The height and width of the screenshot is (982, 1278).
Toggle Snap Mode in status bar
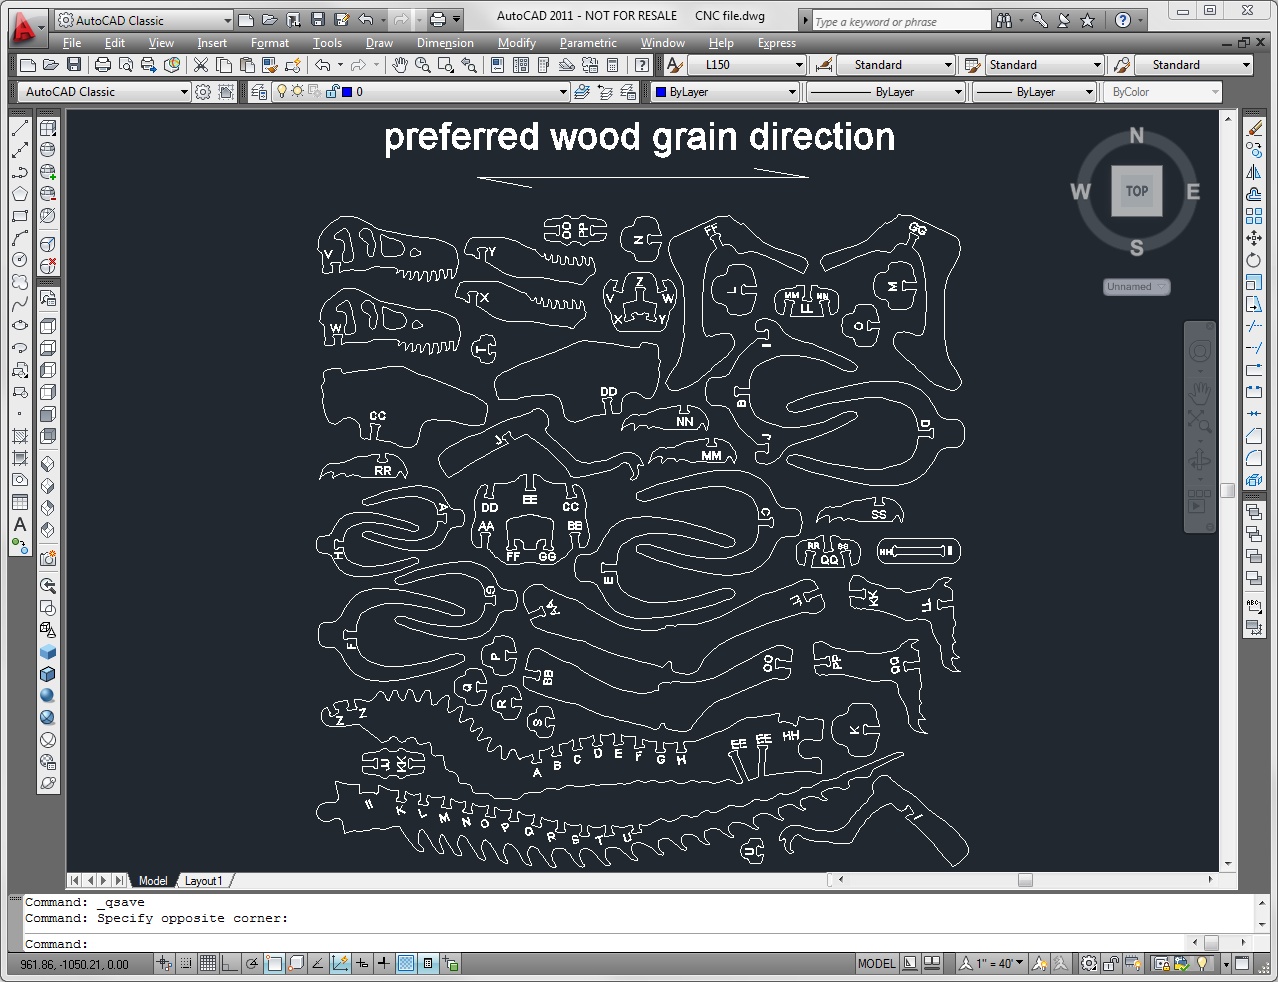click(186, 964)
